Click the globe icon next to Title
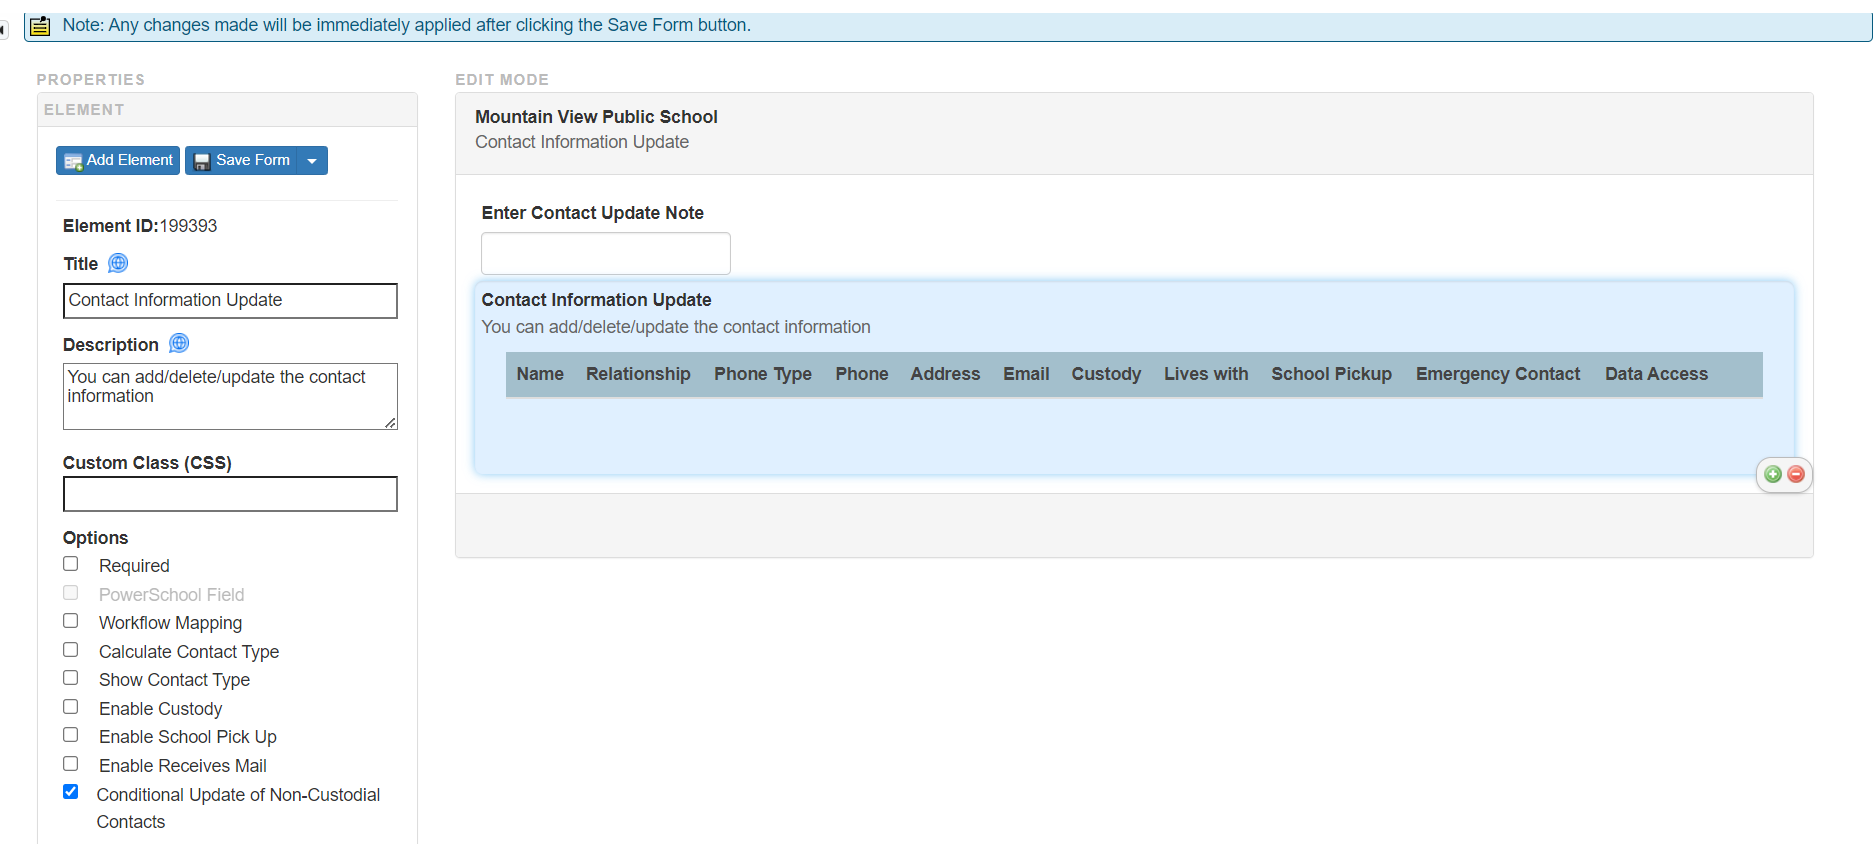1873x844 pixels. coord(118,263)
